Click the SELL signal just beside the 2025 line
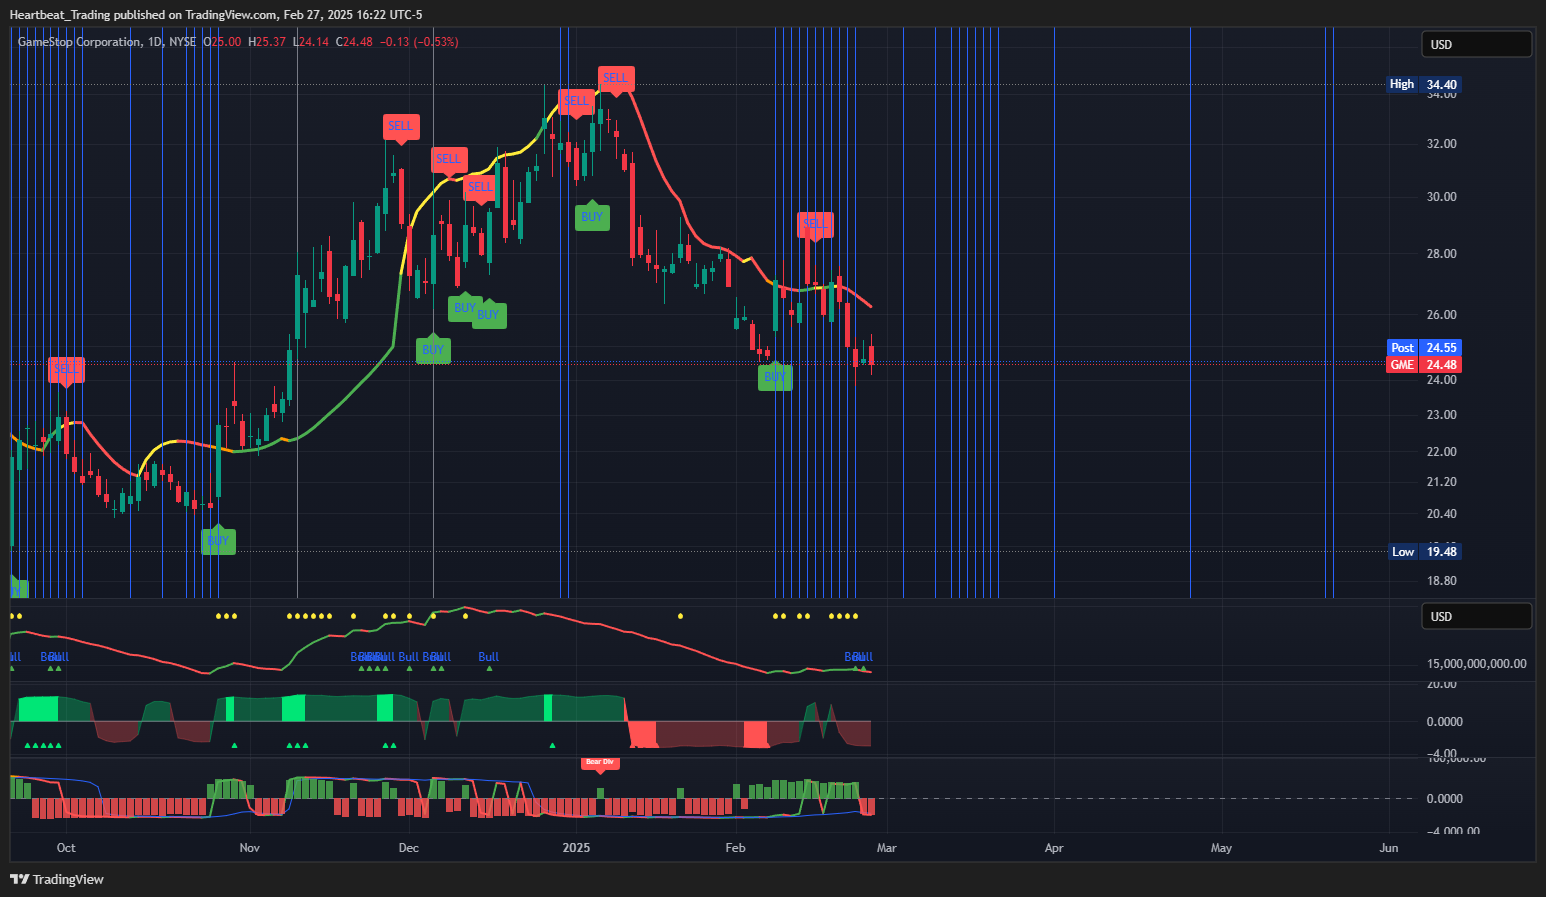This screenshot has height=897, width=1546. 577,102
